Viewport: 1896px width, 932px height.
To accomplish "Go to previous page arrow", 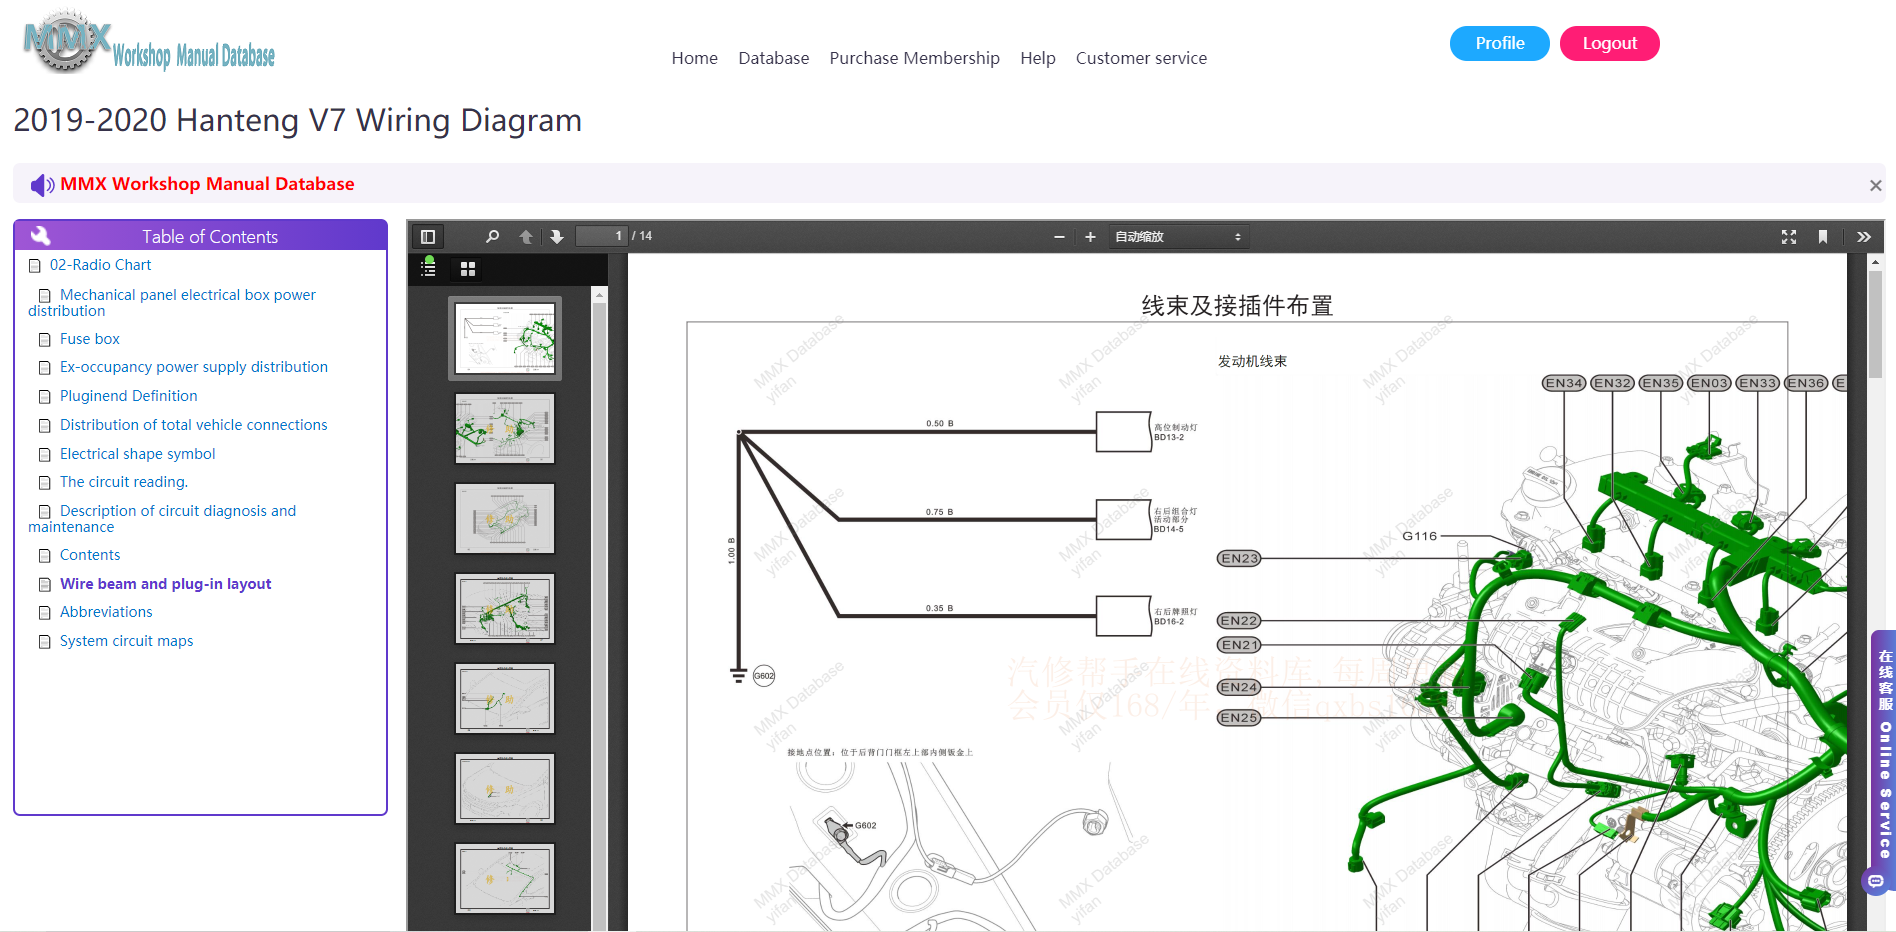I will click(526, 237).
